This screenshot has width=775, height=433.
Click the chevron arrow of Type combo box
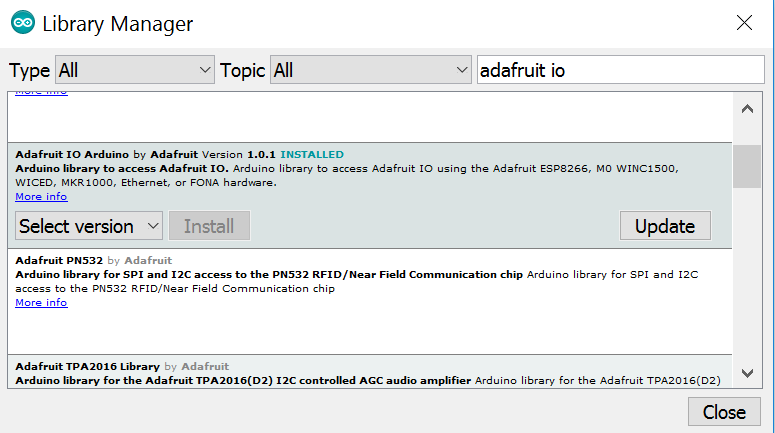(205, 70)
